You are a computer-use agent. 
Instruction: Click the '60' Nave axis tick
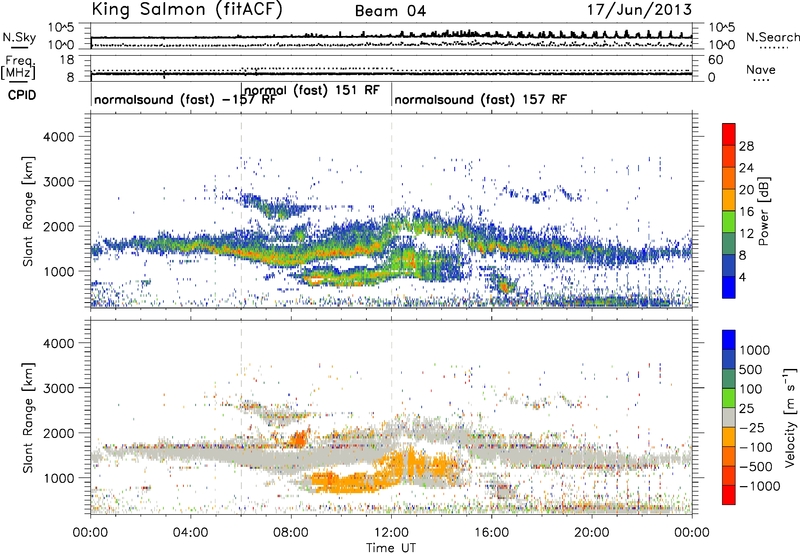[716, 60]
